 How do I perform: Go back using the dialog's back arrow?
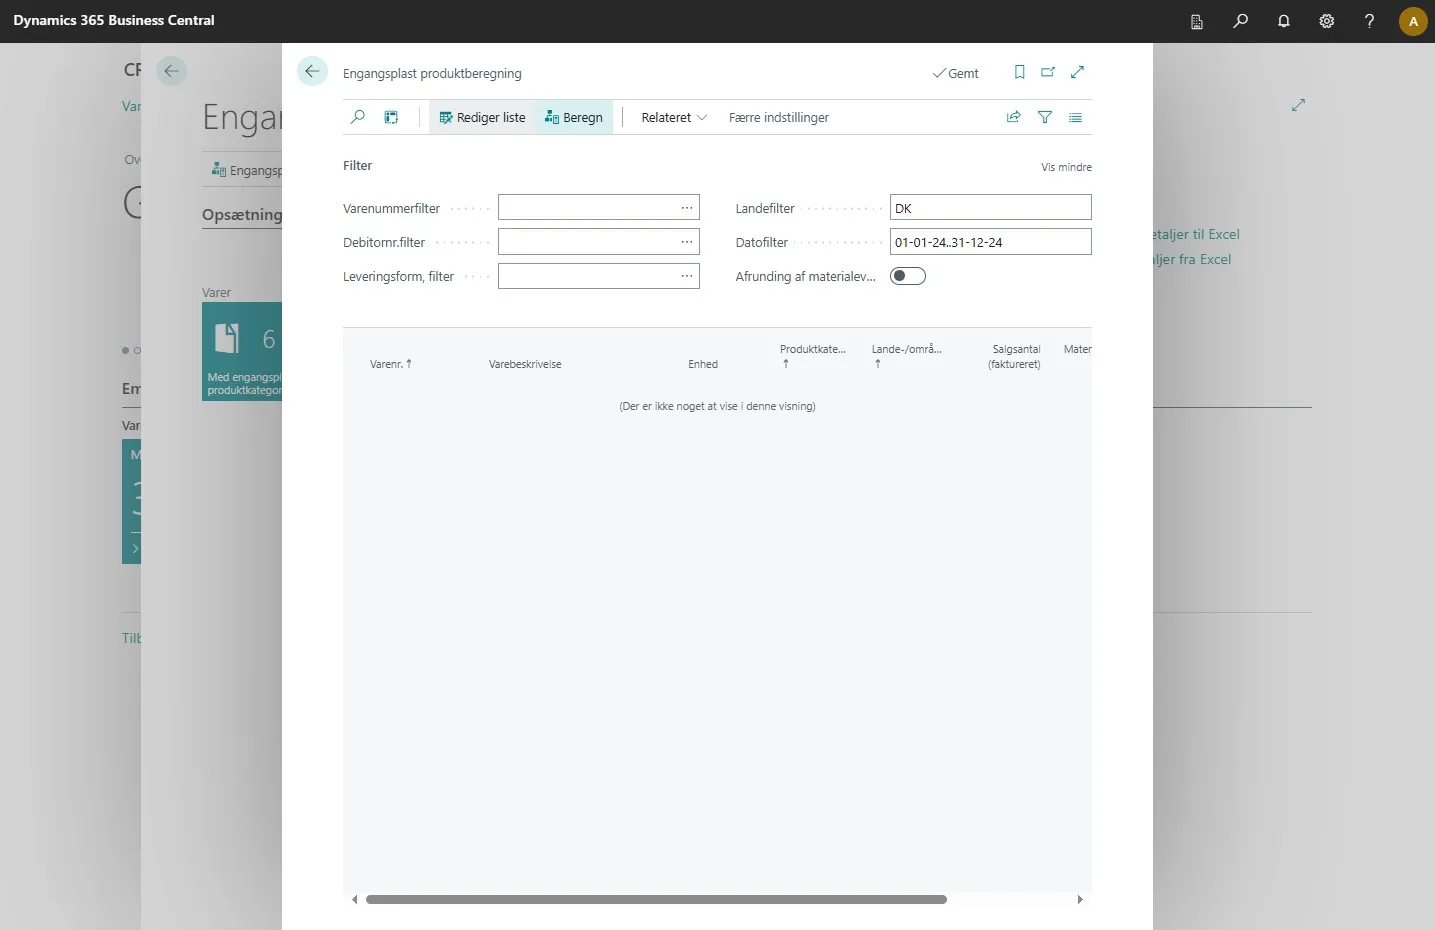(x=312, y=71)
